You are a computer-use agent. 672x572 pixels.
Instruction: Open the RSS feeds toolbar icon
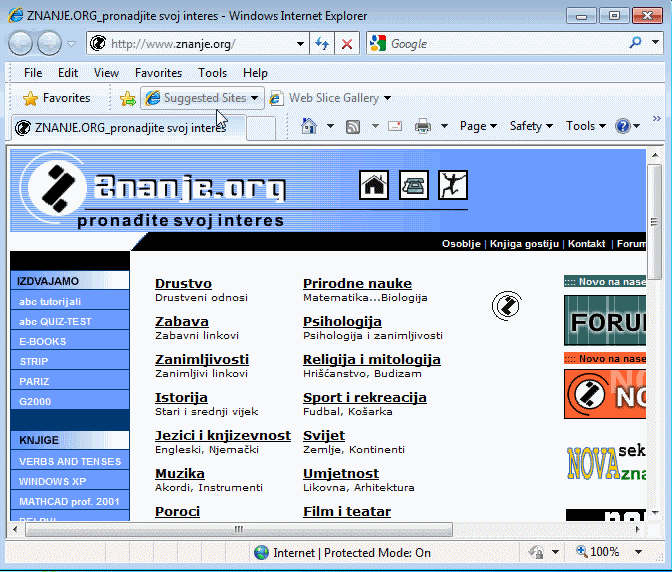click(353, 126)
